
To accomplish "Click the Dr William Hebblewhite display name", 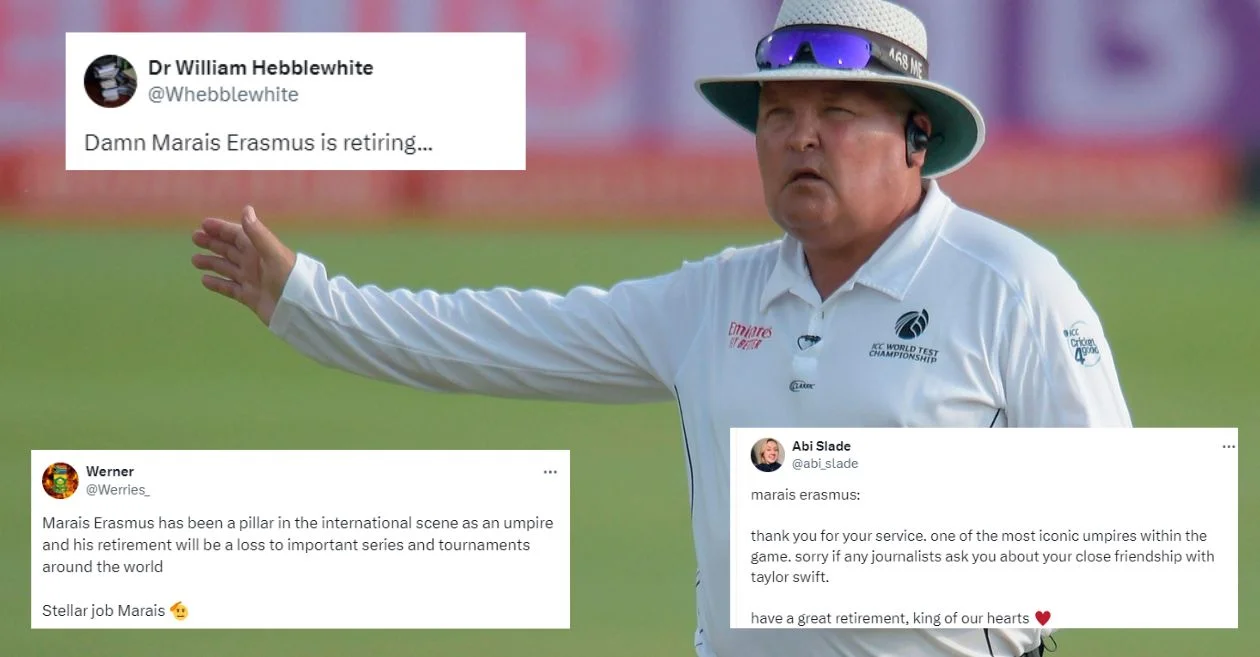I will [260, 68].
